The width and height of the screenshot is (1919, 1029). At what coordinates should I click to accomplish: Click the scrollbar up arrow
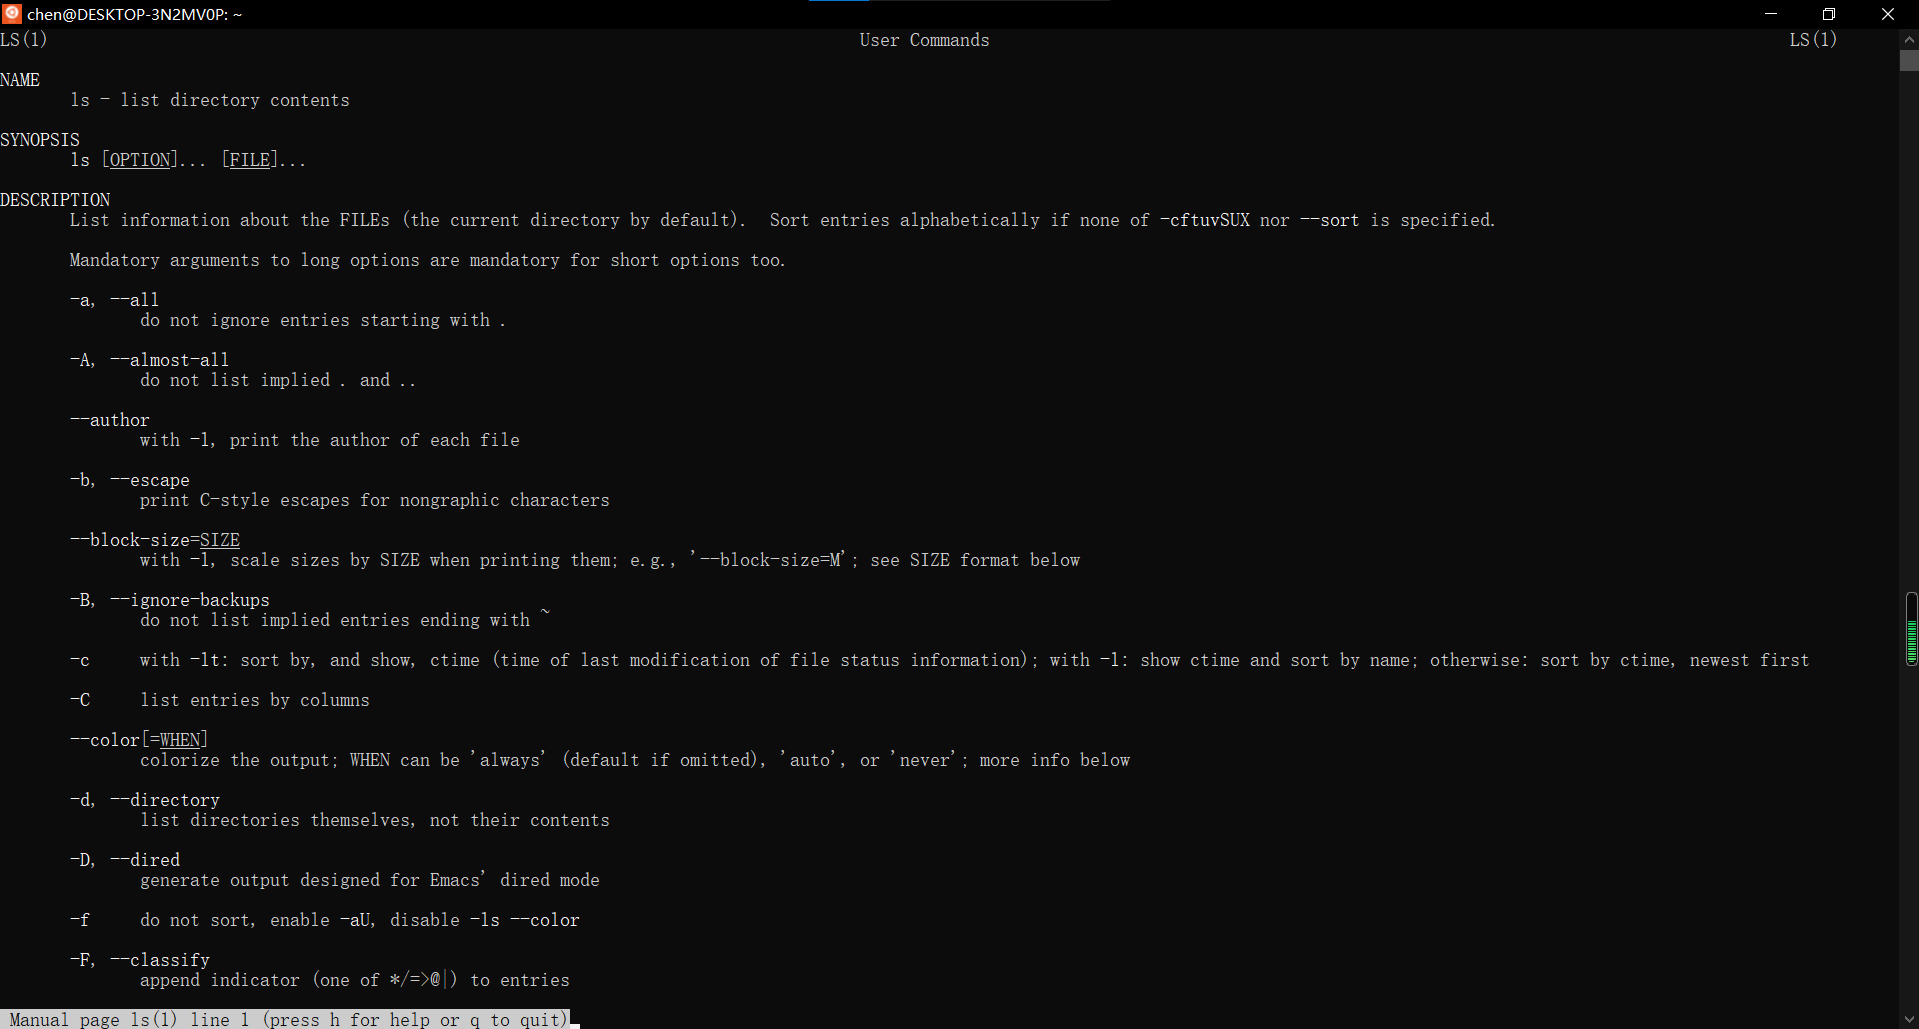(1909, 40)
